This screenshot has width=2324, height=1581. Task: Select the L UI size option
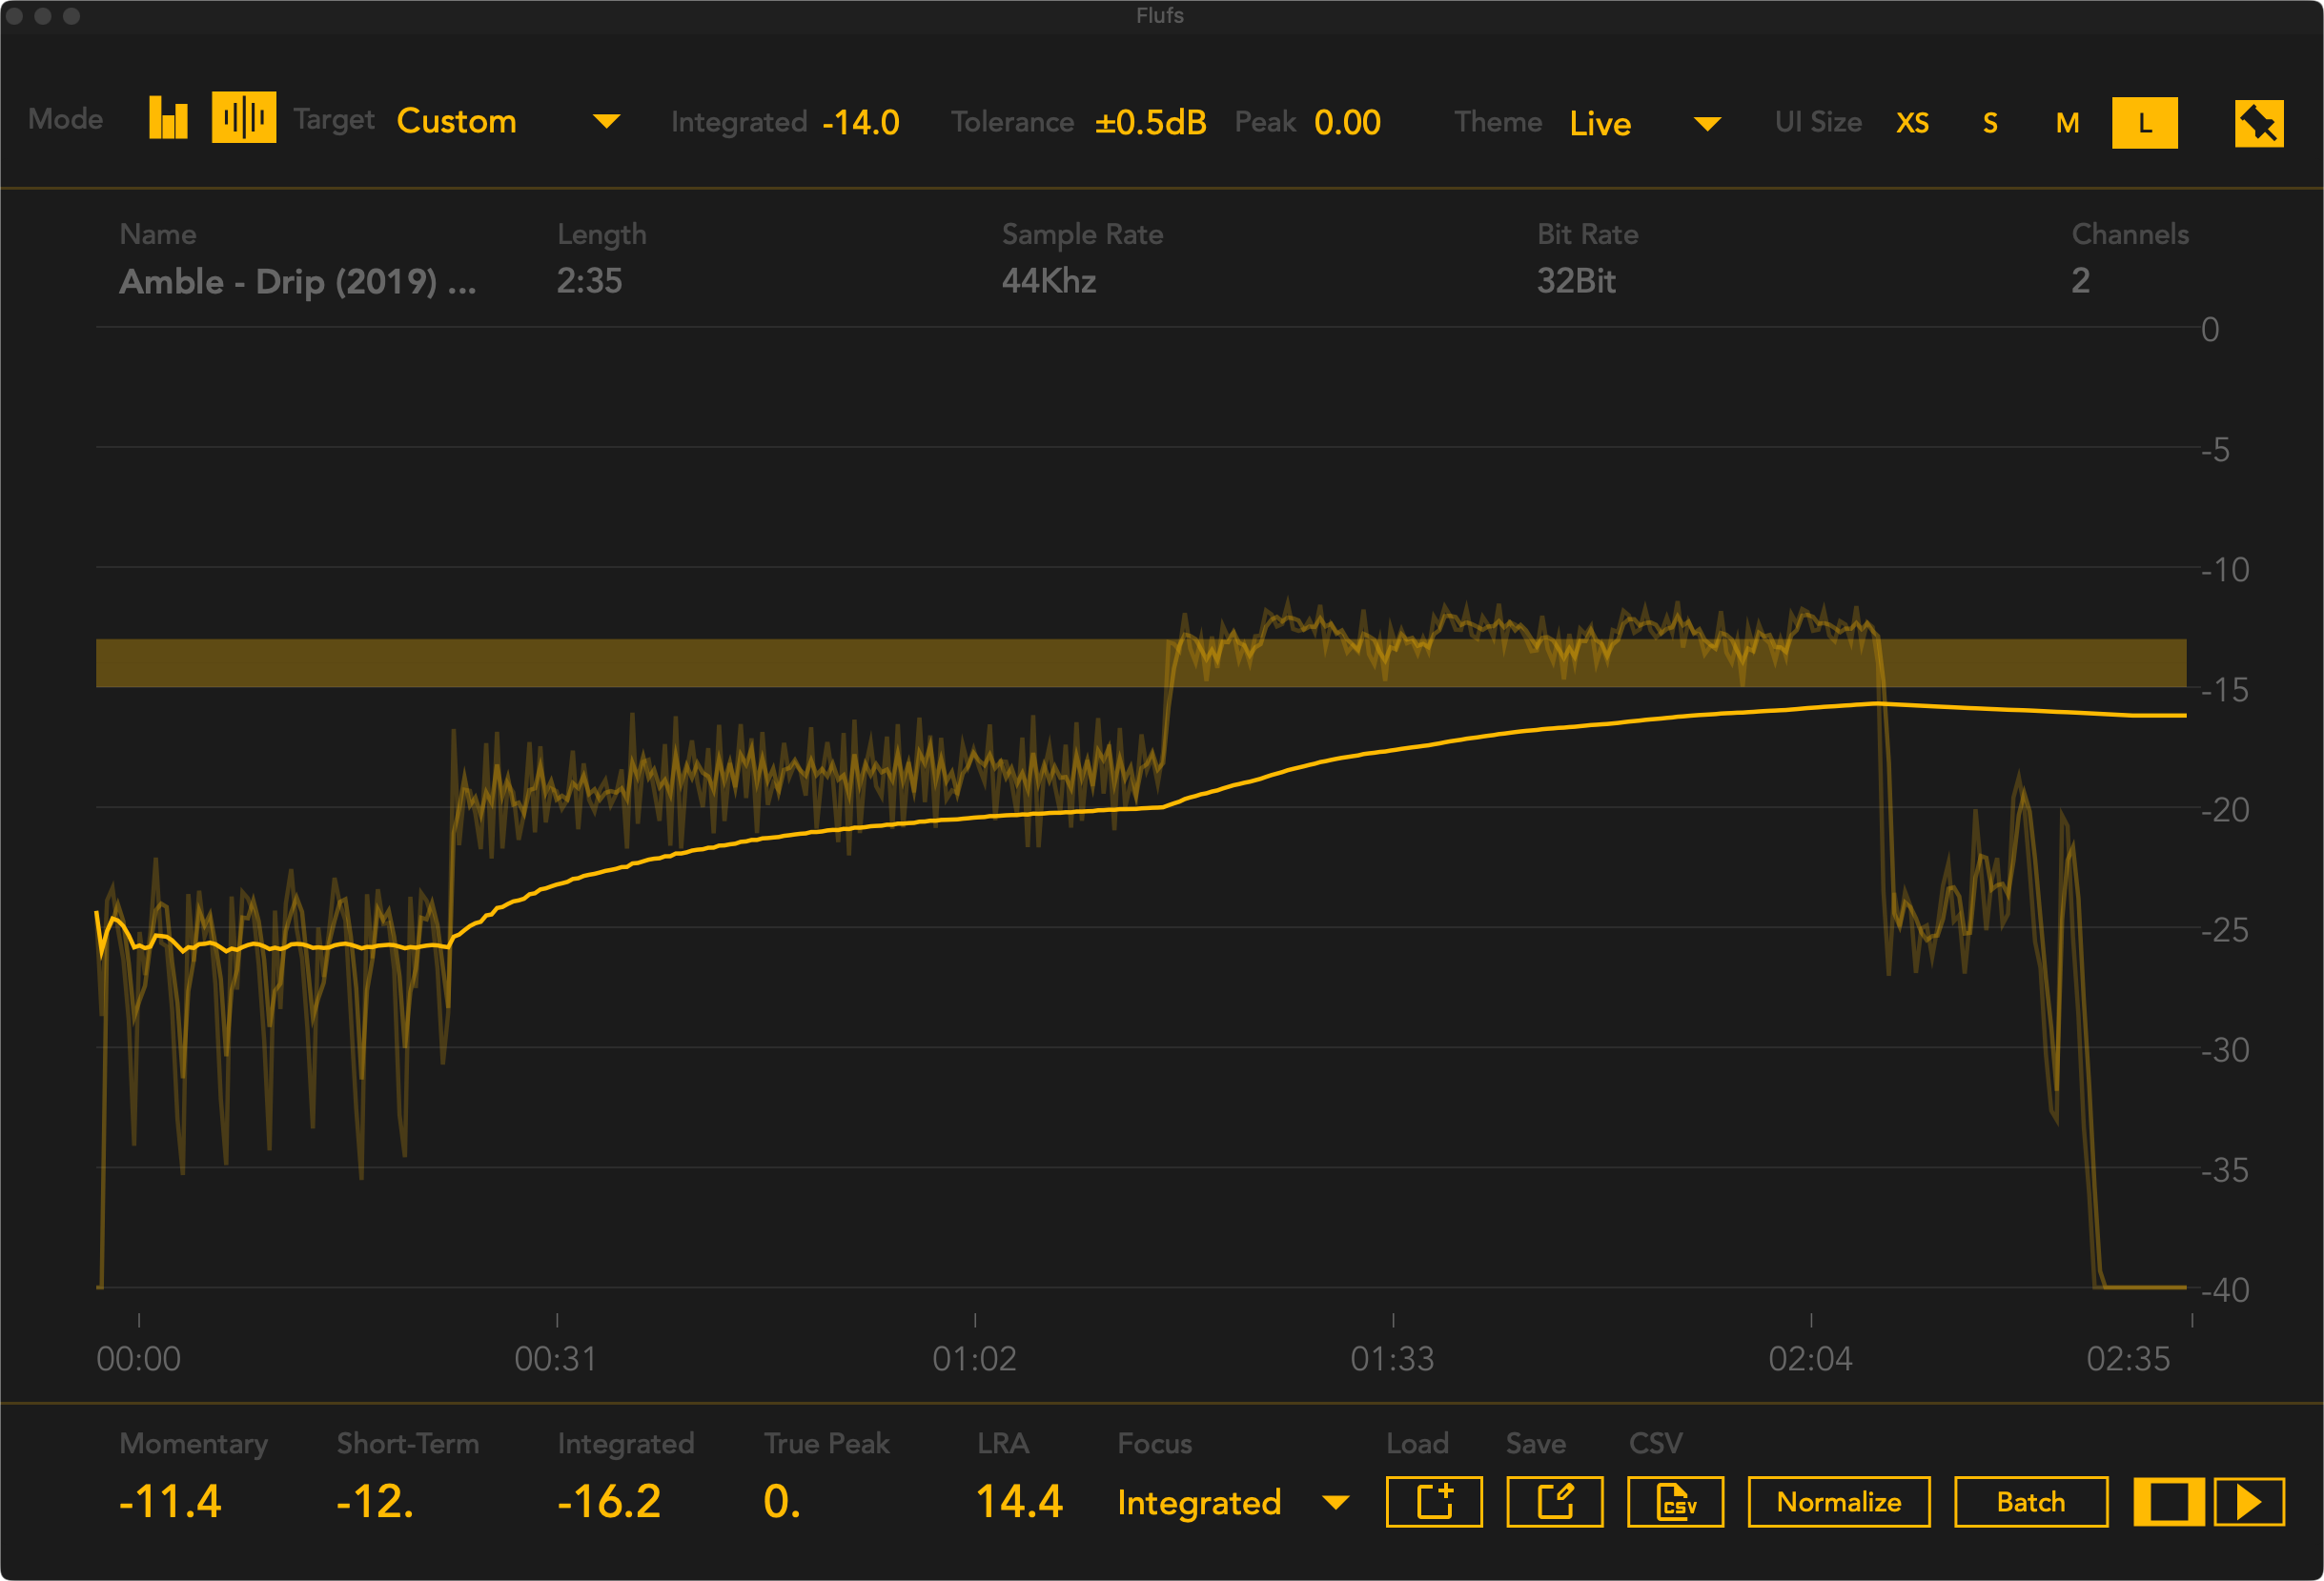click(x=2144, y=123)
